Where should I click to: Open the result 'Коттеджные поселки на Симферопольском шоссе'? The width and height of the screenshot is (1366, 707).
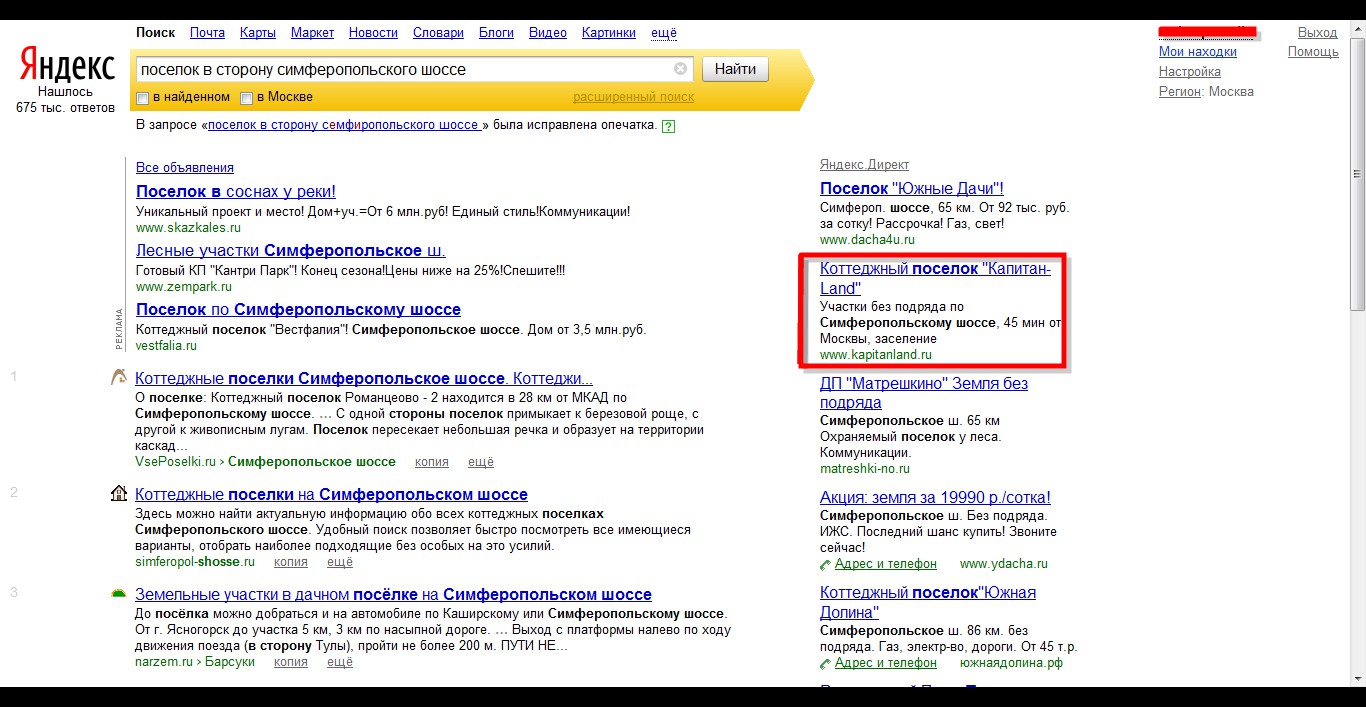click(x=331, y=494)
